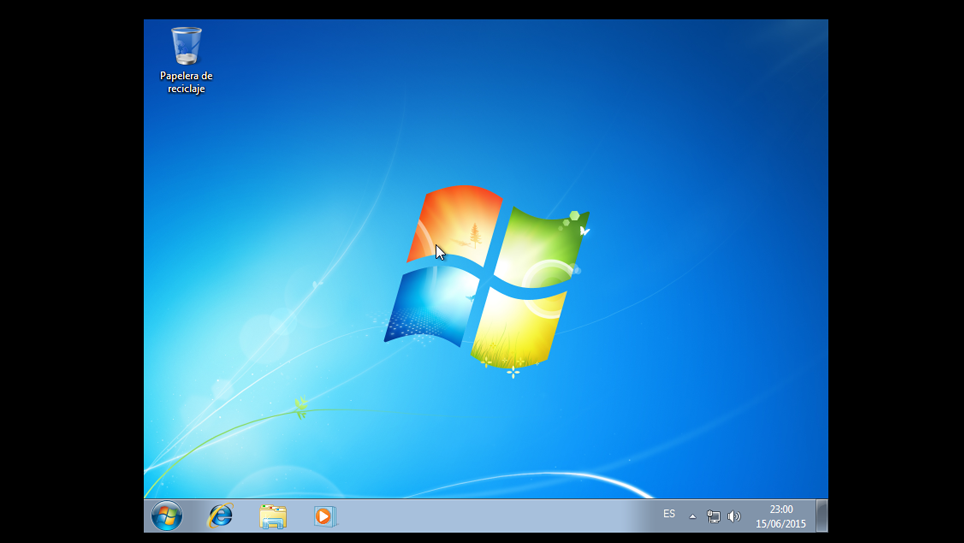Open the network status tray icon
The image size is (964, 543).
coord(713,517)
